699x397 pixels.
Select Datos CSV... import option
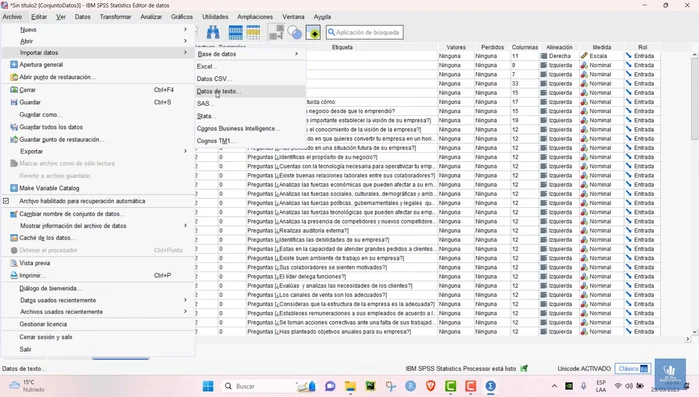point(251,79)
